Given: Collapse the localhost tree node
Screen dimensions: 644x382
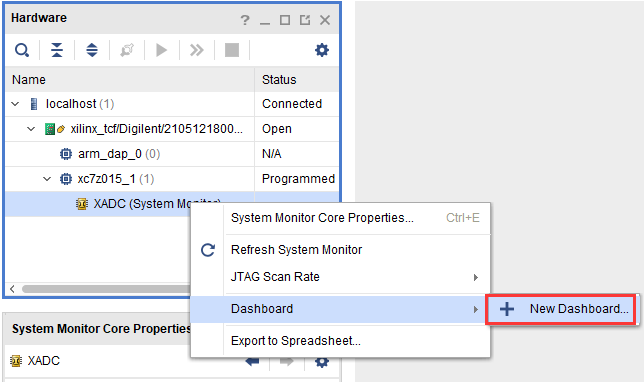Looking at the screenshot, I should (15, 104).
